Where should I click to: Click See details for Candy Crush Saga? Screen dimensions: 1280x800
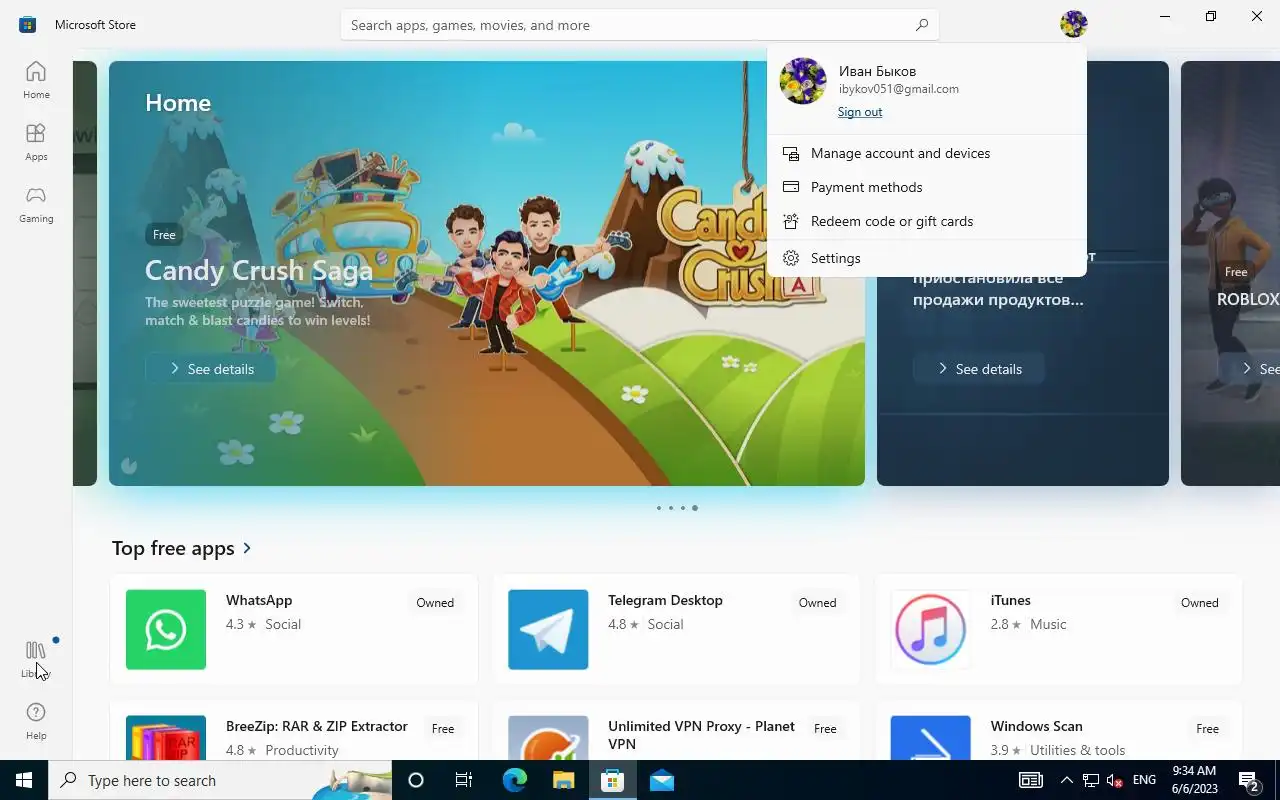(211, 369)
